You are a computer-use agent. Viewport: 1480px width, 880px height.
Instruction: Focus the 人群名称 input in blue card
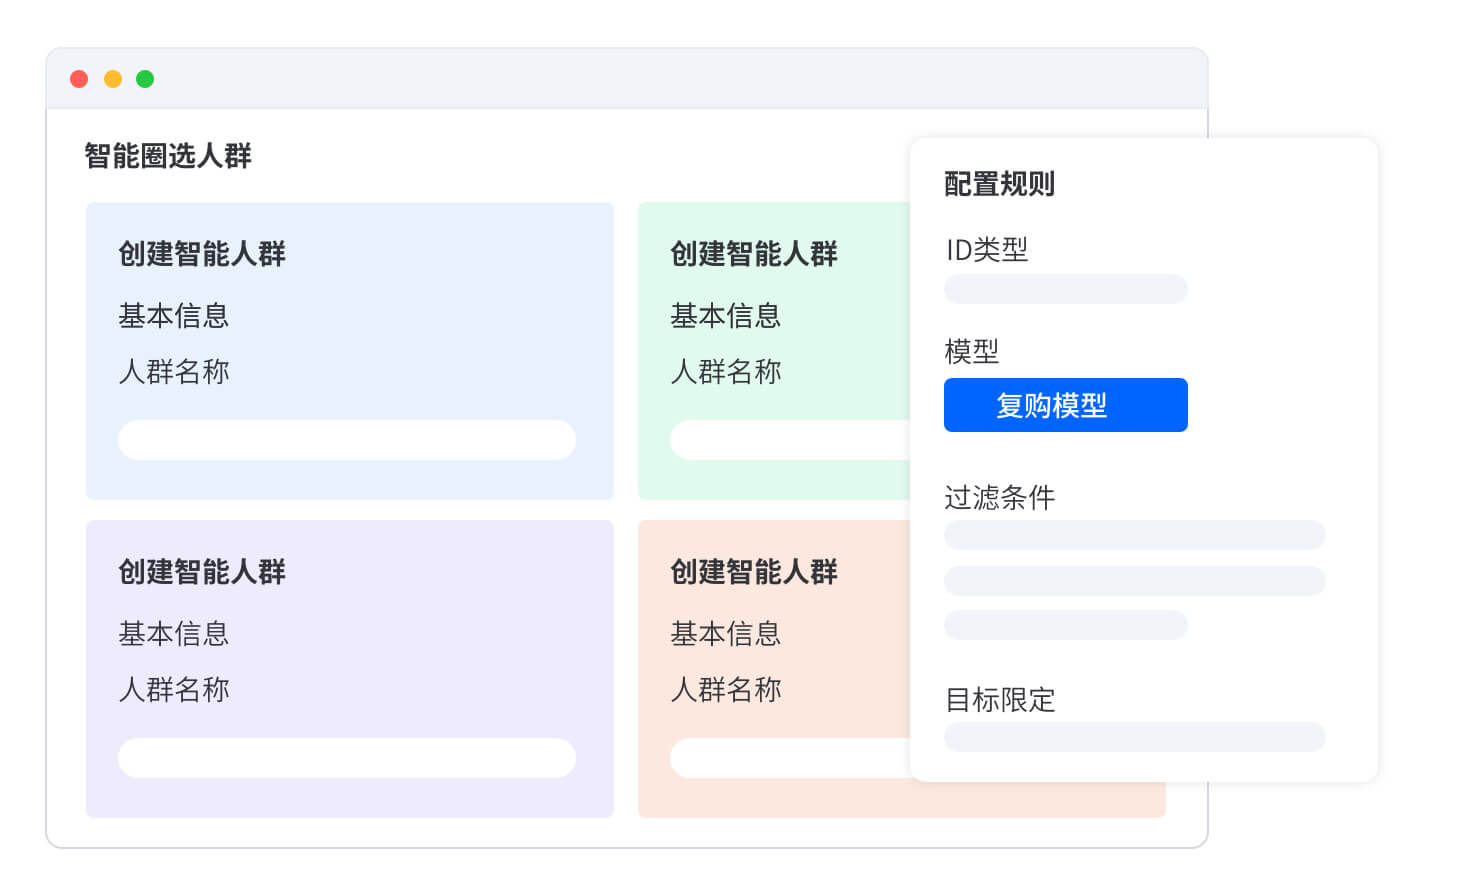click(346, 440)
